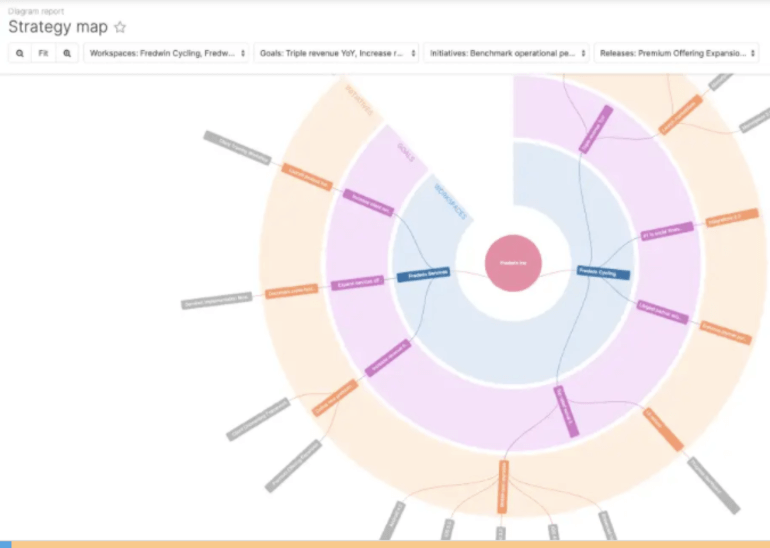Click the orange progress bar at page bottom
The image size is (770, 548).
click(390, 544)
